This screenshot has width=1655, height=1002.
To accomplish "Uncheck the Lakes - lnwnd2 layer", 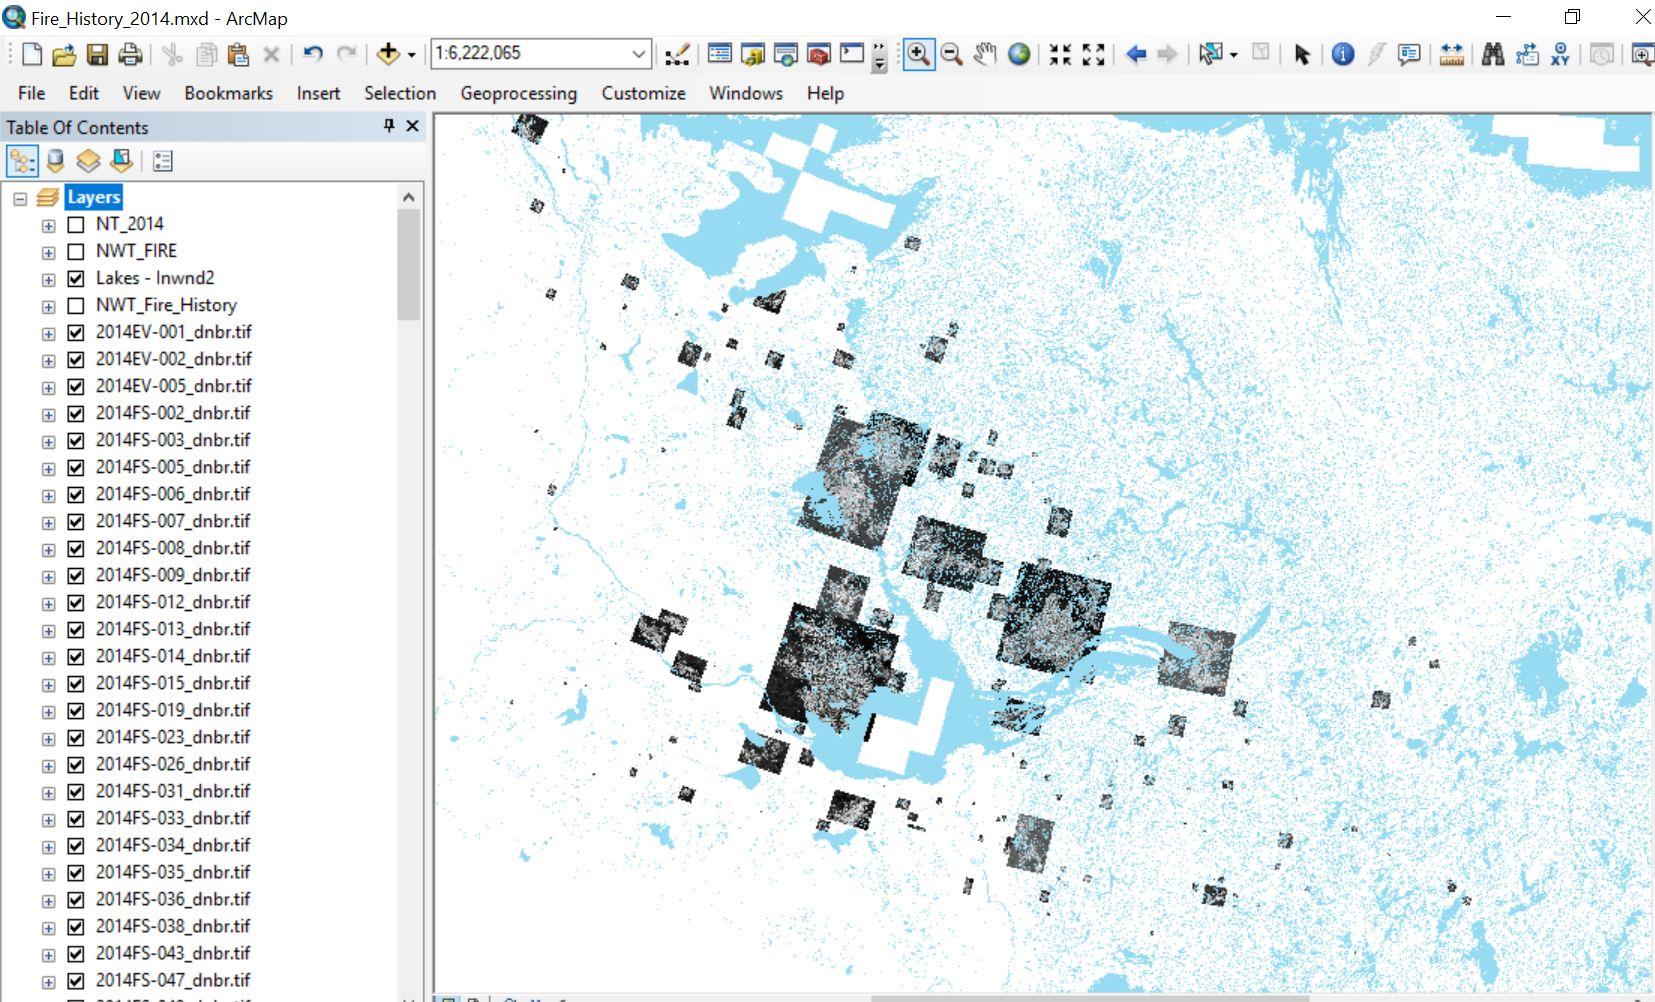I will pos(76,278).
